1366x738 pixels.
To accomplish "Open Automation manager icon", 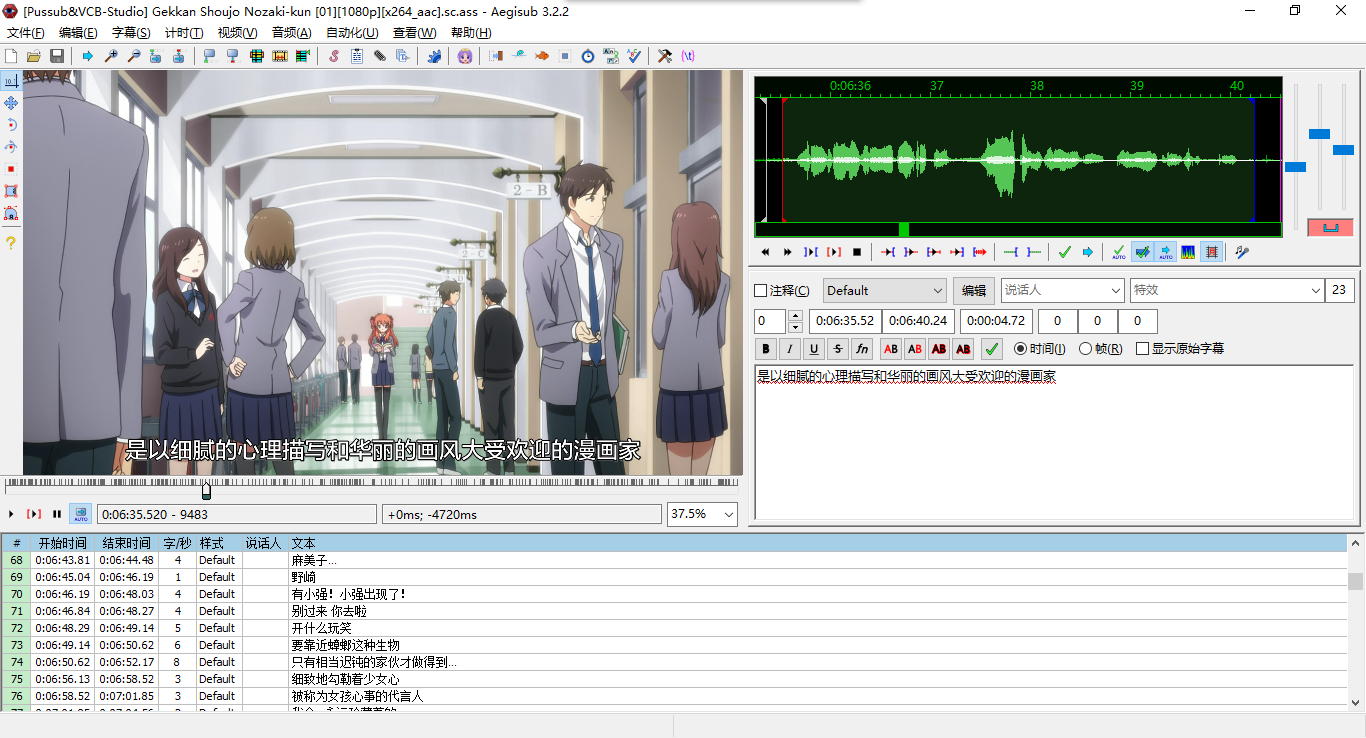I will pyautogui.click(x=434, y=56).
